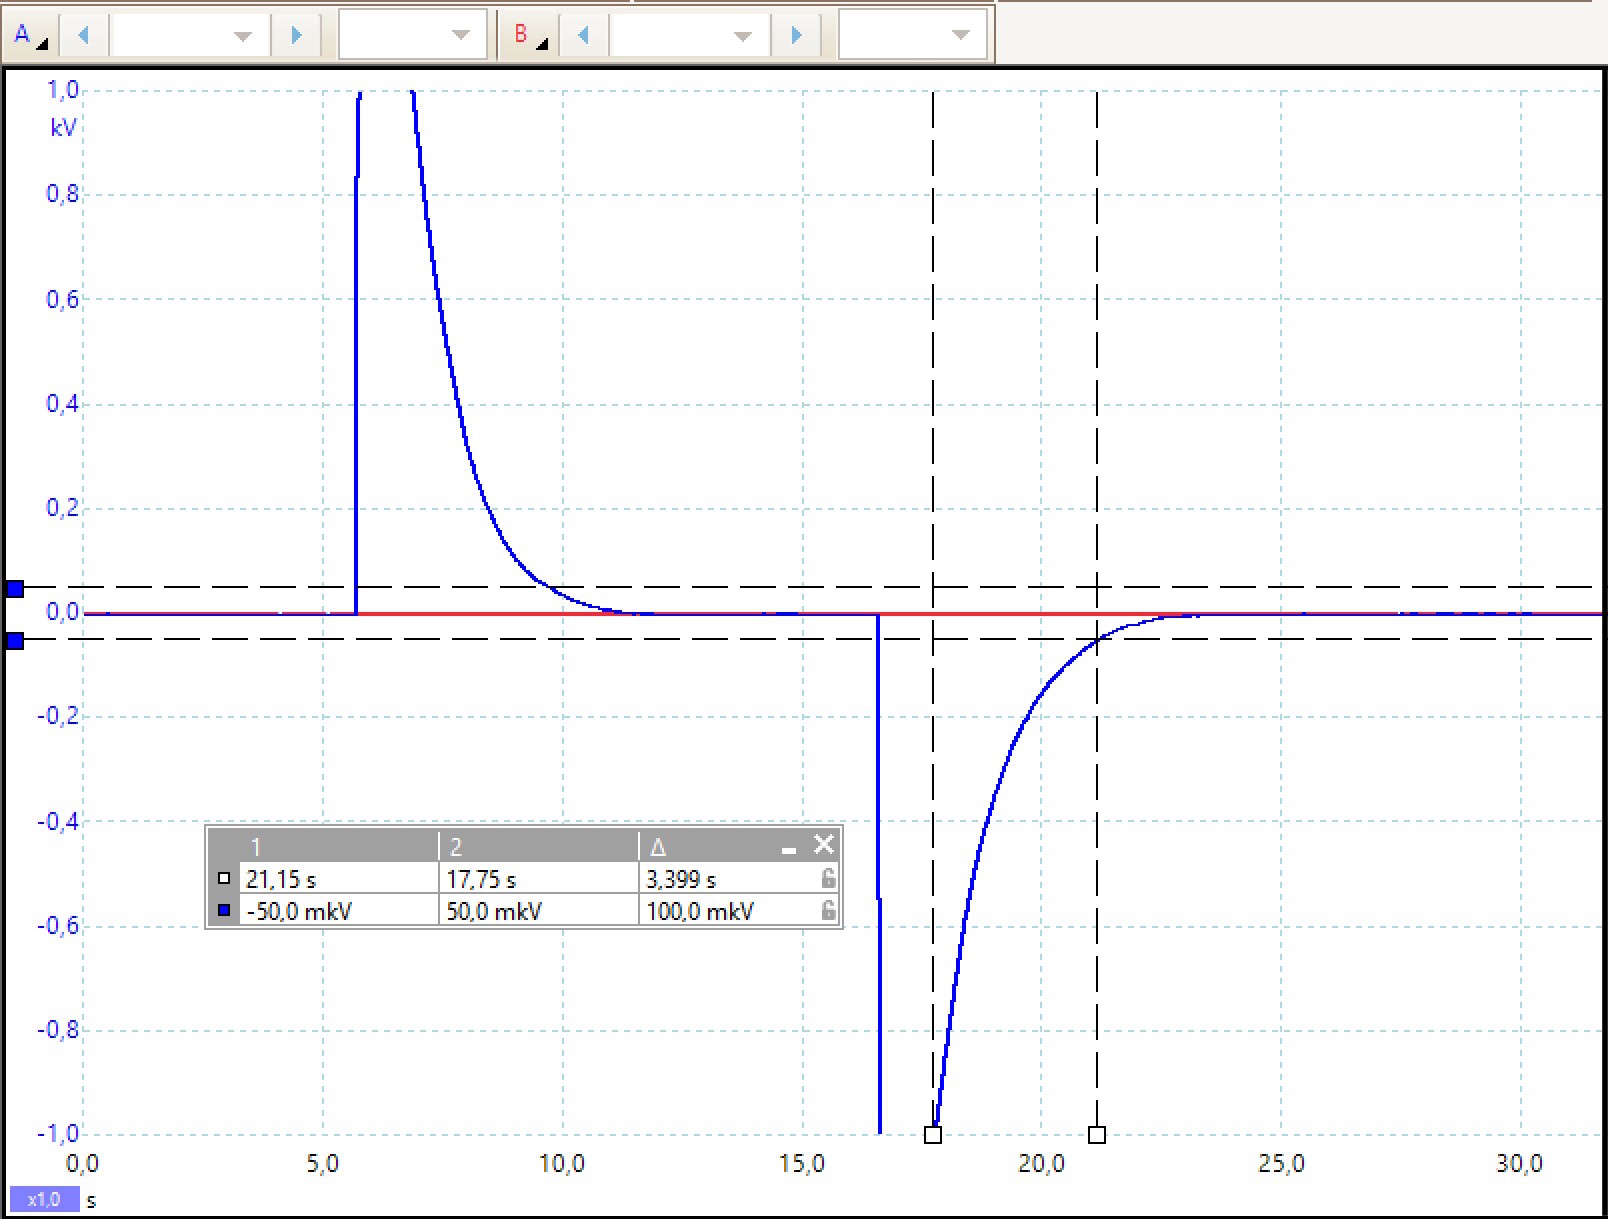The width and height of the screenshot is (1608, 1219).
Task: Click channel A left arrow to decrease range
Action: pyautogui.click(x=84, y=35)
